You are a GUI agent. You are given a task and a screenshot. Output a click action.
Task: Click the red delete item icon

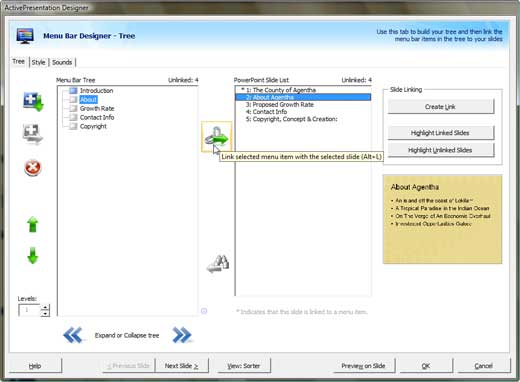tap(33, 168)
